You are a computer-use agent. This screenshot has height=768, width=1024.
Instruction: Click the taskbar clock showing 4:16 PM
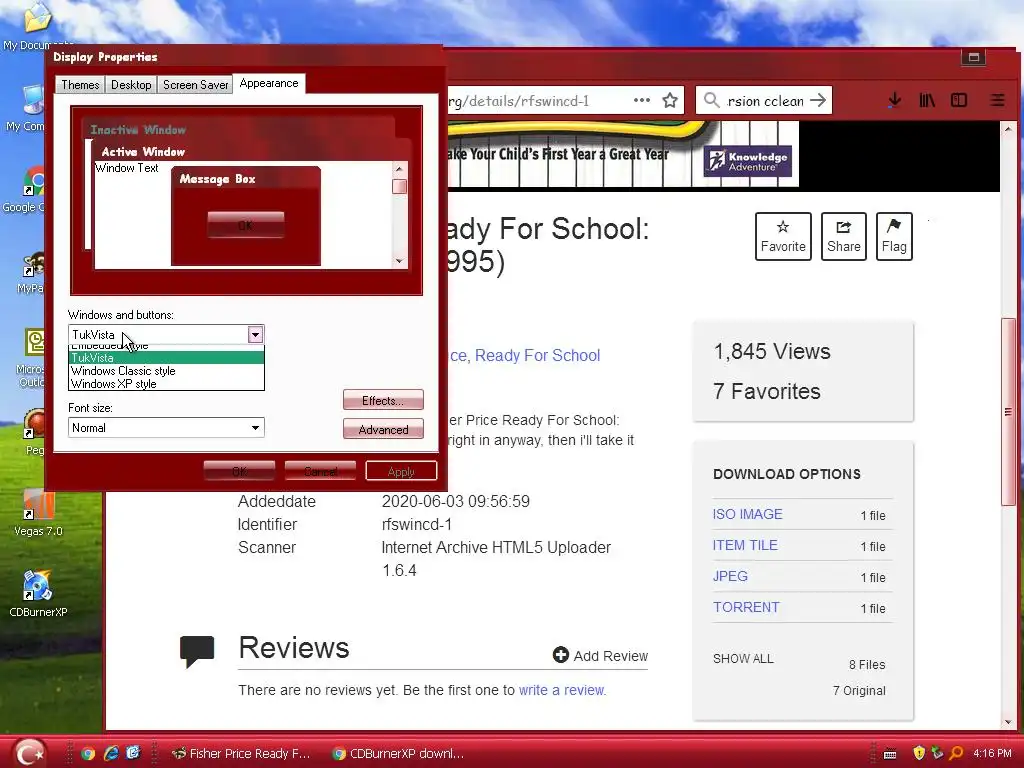point(992,753)
